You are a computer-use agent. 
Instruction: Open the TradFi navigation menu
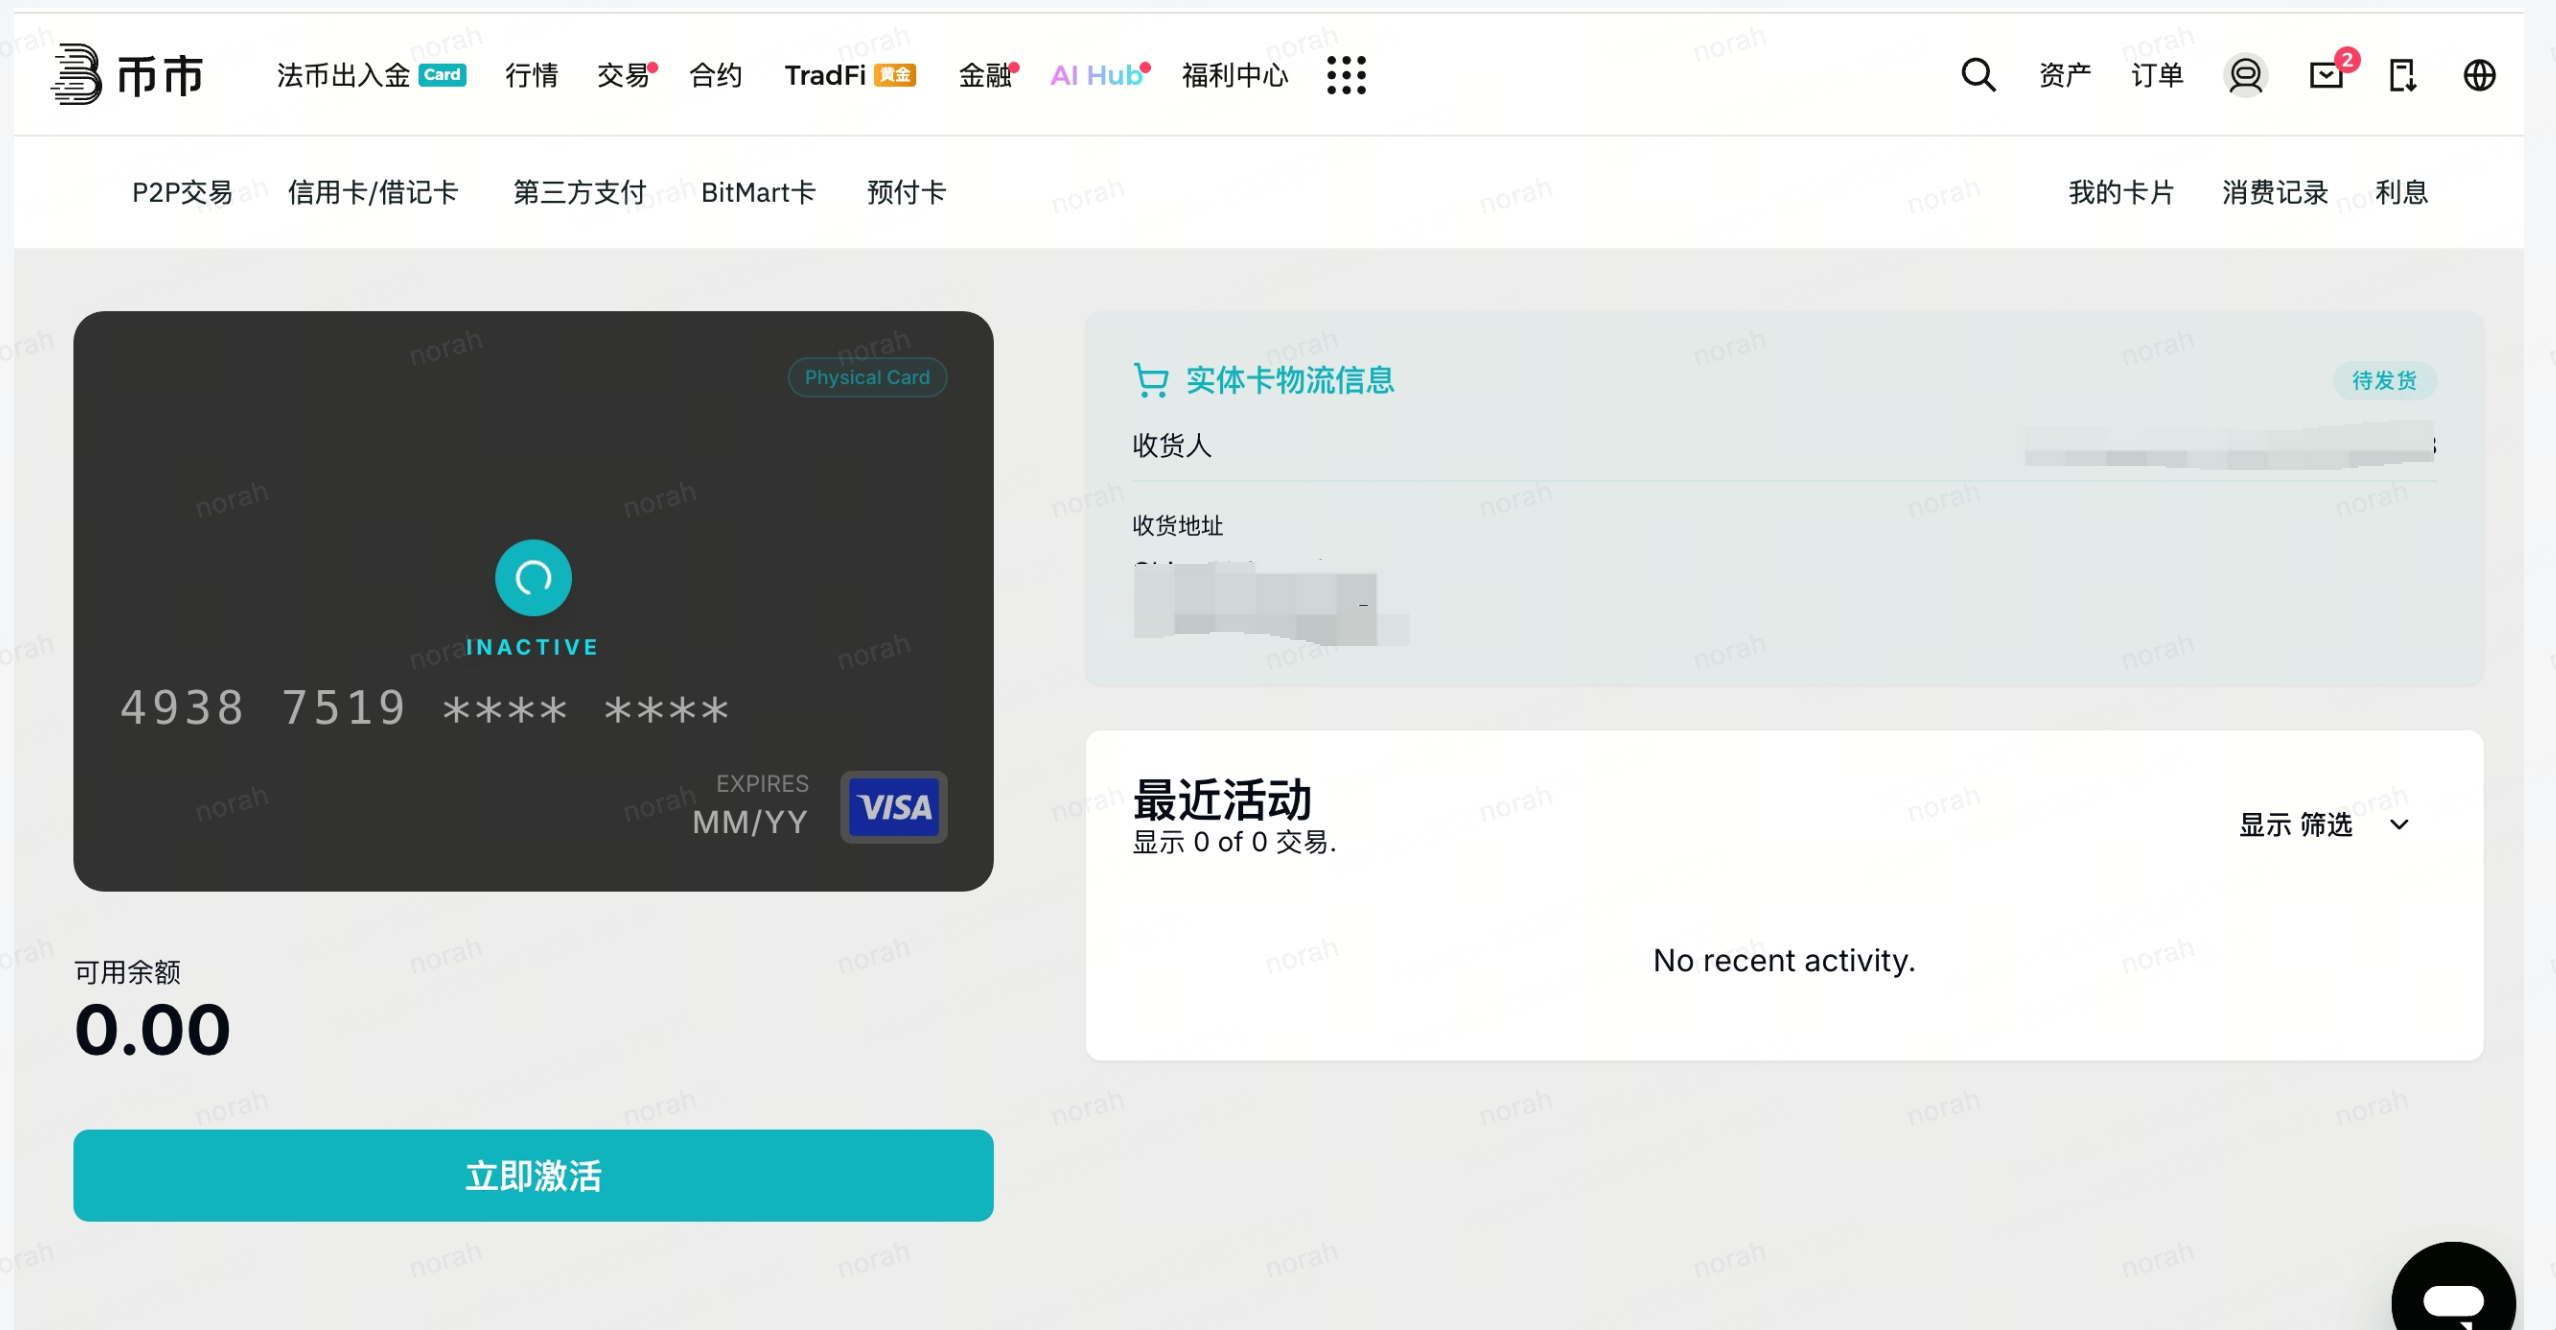point(825,75)
